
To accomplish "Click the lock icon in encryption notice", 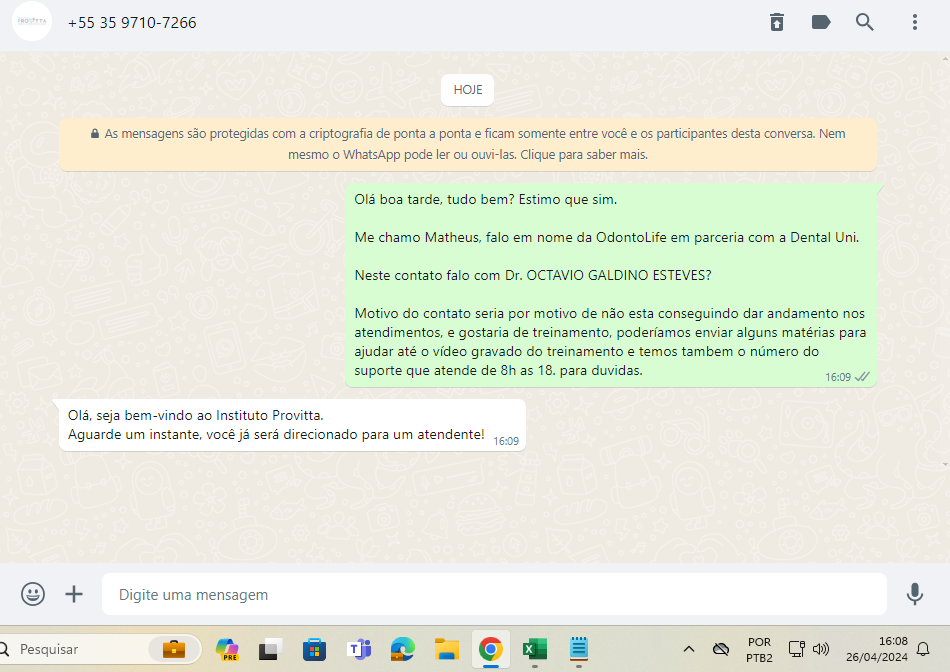I will (95, 133).
